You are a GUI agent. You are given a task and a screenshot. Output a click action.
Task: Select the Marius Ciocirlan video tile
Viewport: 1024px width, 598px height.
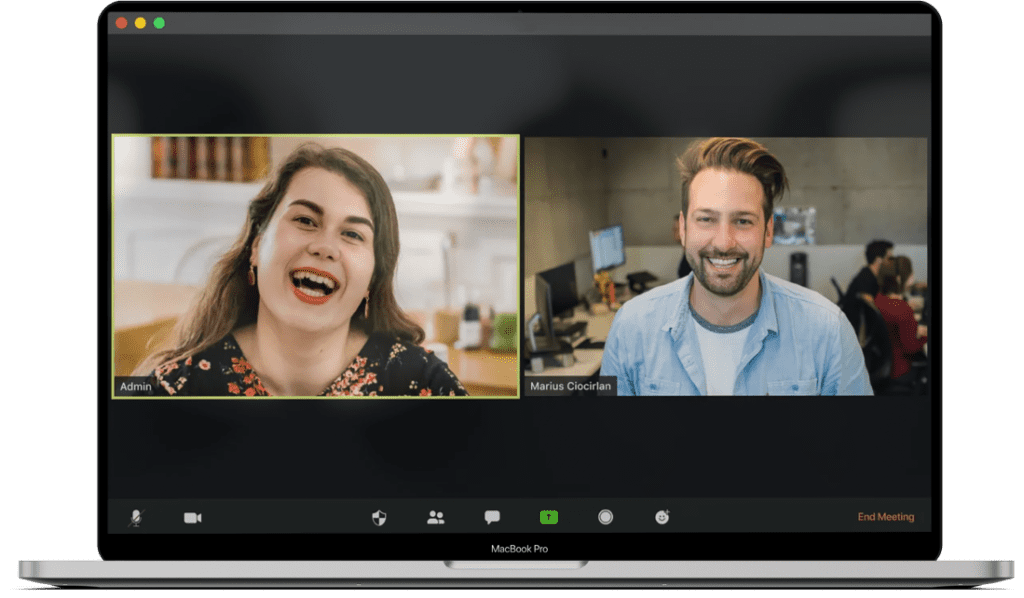pyautogui.click(x=726, y=266)
